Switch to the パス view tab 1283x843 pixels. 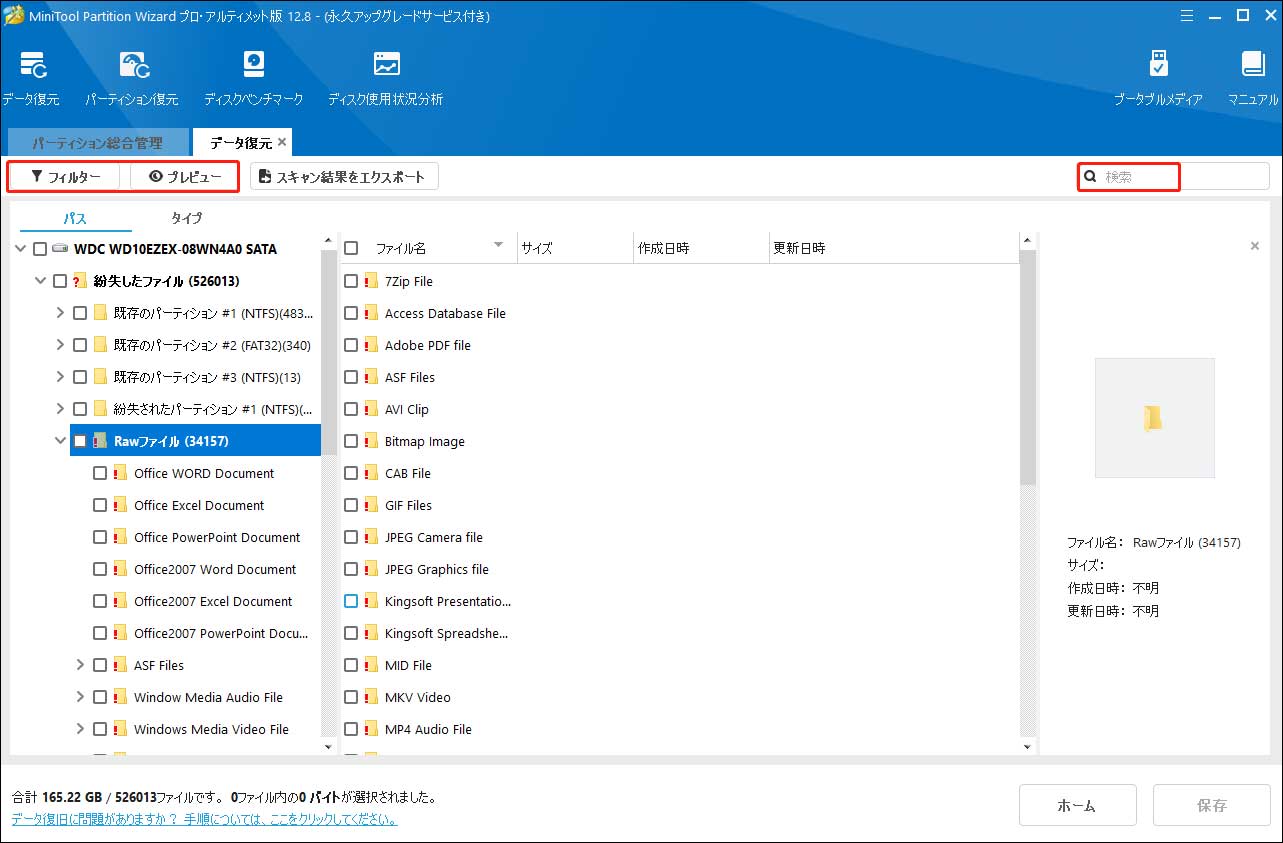click(x=75, y=218)
